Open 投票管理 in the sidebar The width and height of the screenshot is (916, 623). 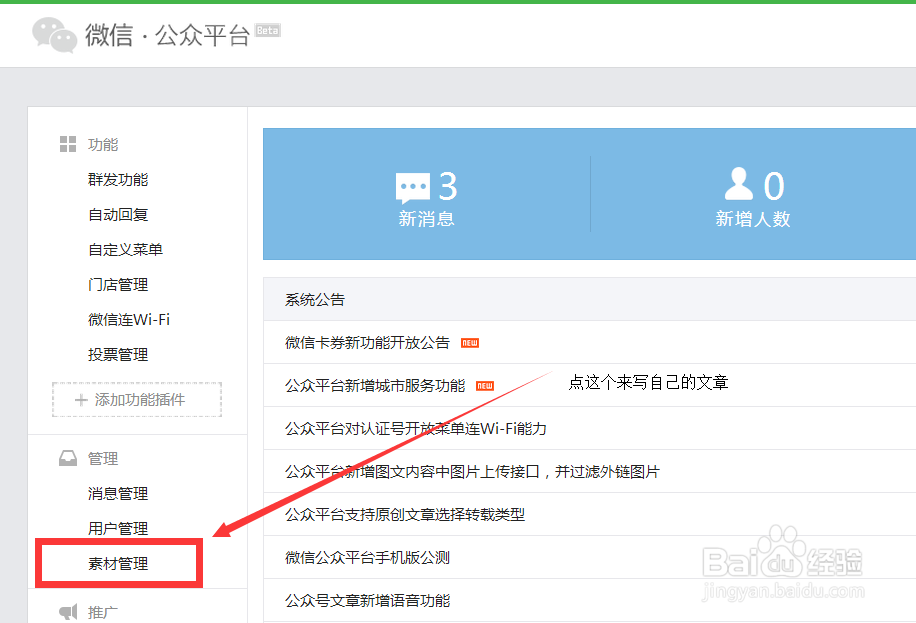click(x=118, y=355)
